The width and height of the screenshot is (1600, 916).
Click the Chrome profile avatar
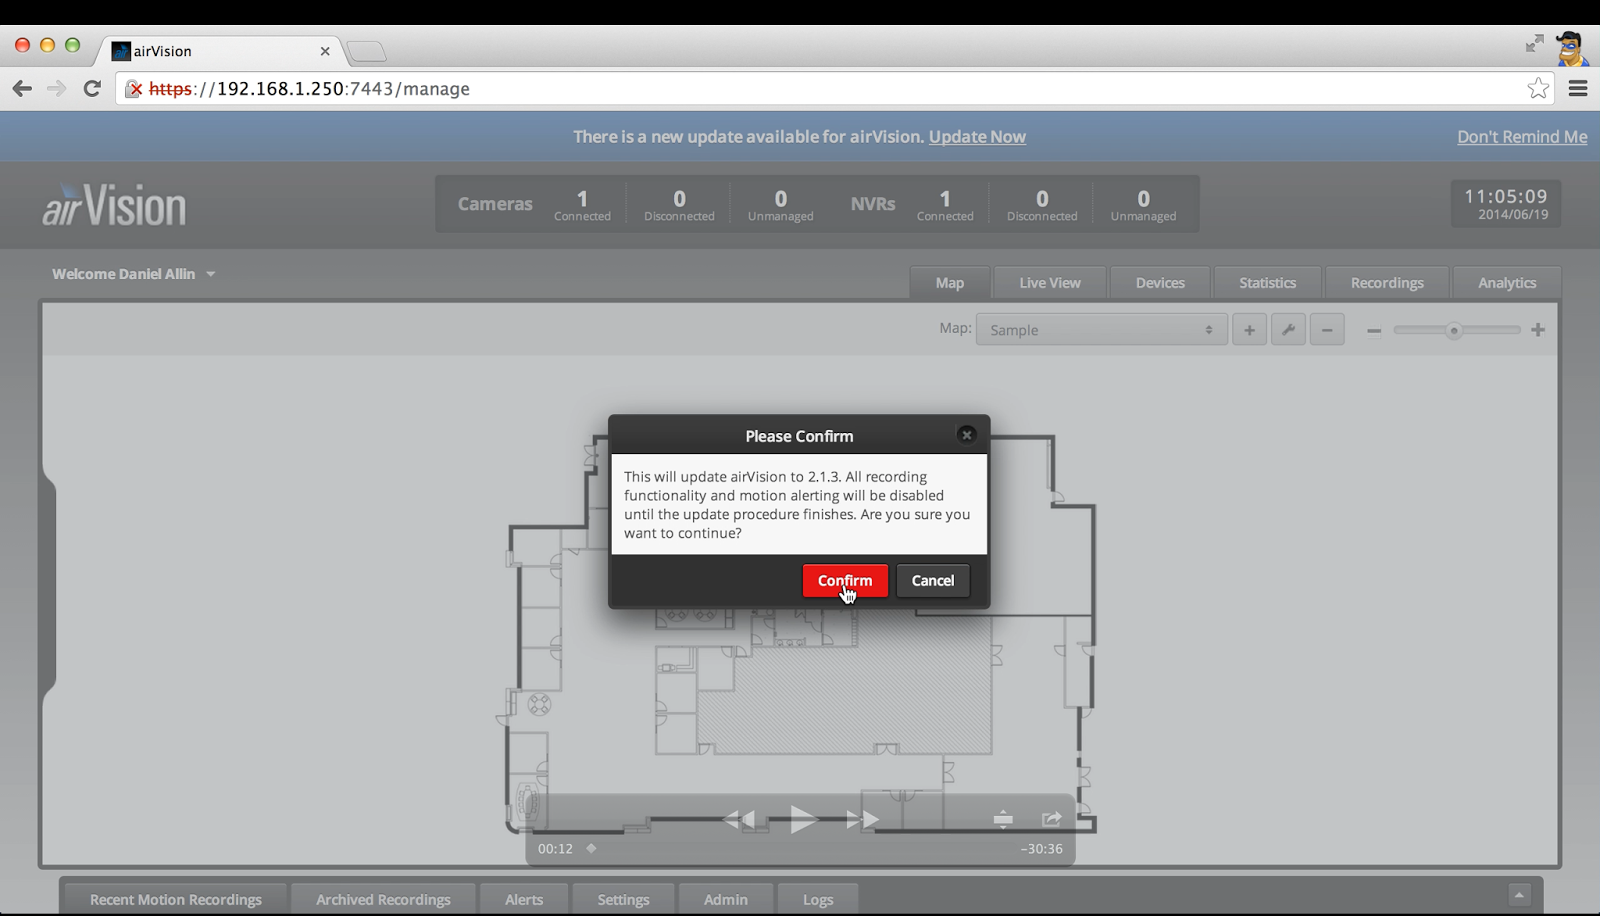point(1572,48)
